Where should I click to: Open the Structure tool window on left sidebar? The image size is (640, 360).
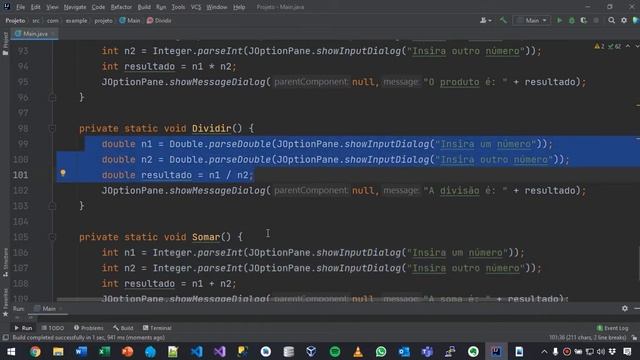pyautogui.click(x=5, y=262)
